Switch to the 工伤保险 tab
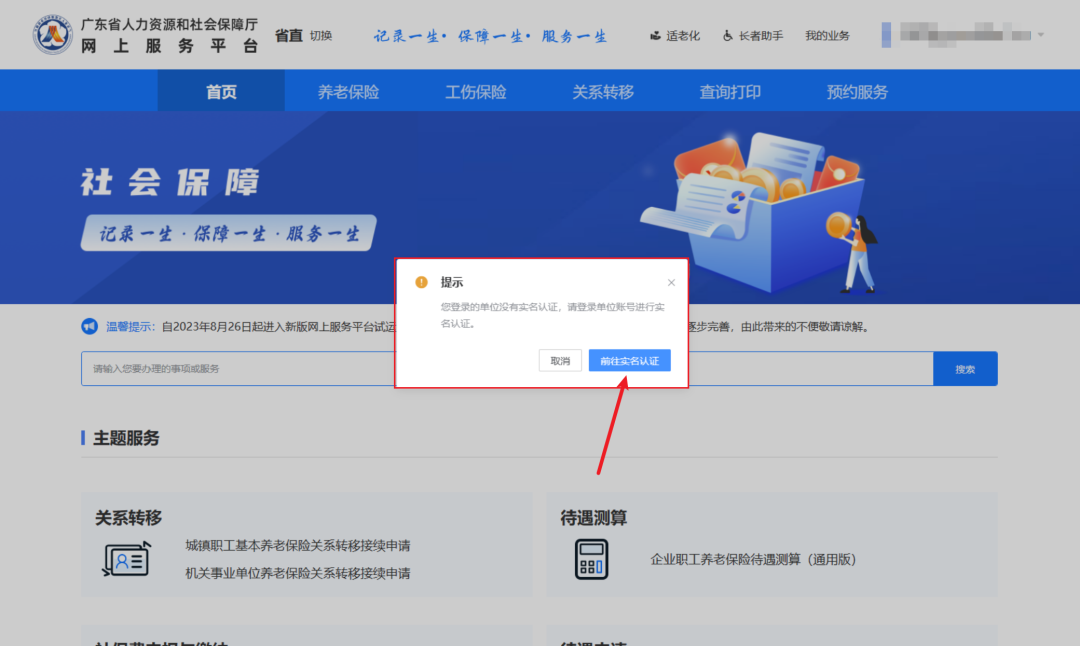Screen dimensions: 1080x646 pos(475,90)
